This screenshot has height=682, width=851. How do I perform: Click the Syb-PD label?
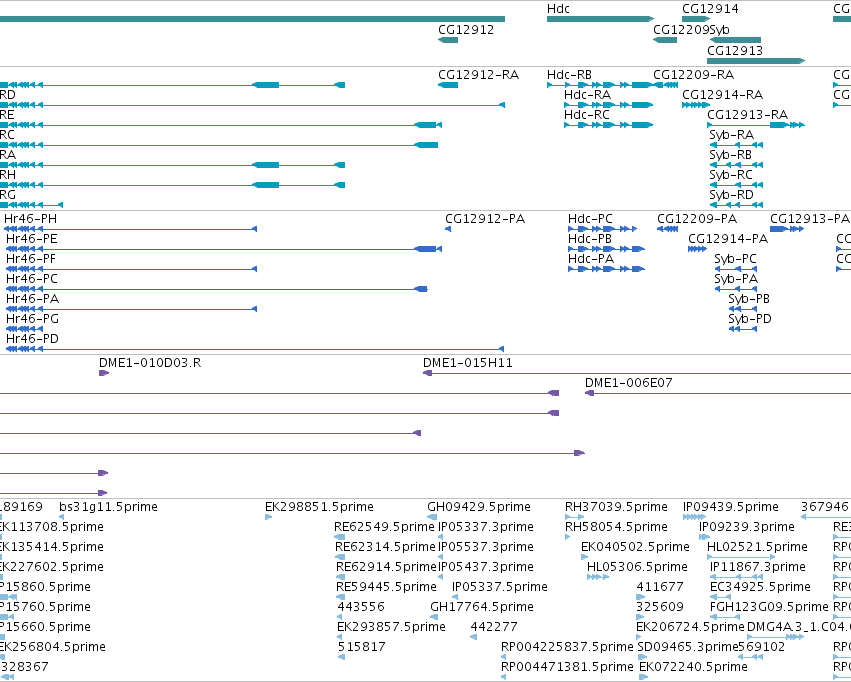pyautogui.click(x=750, y=319)
